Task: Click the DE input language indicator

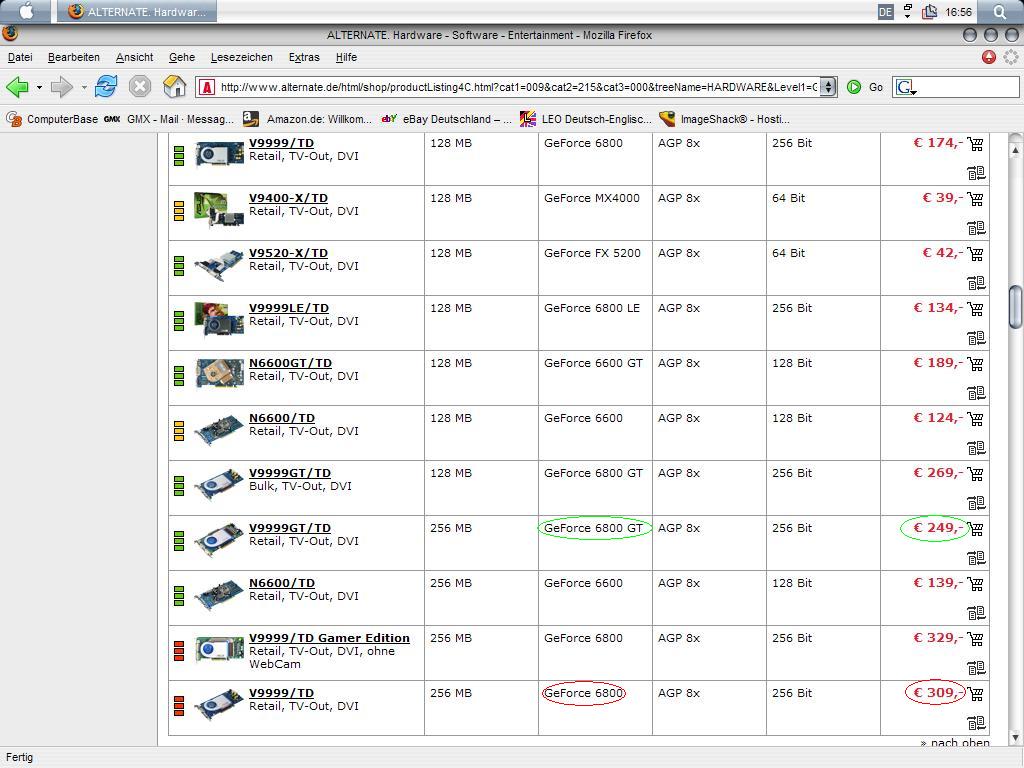Action: 886,12
